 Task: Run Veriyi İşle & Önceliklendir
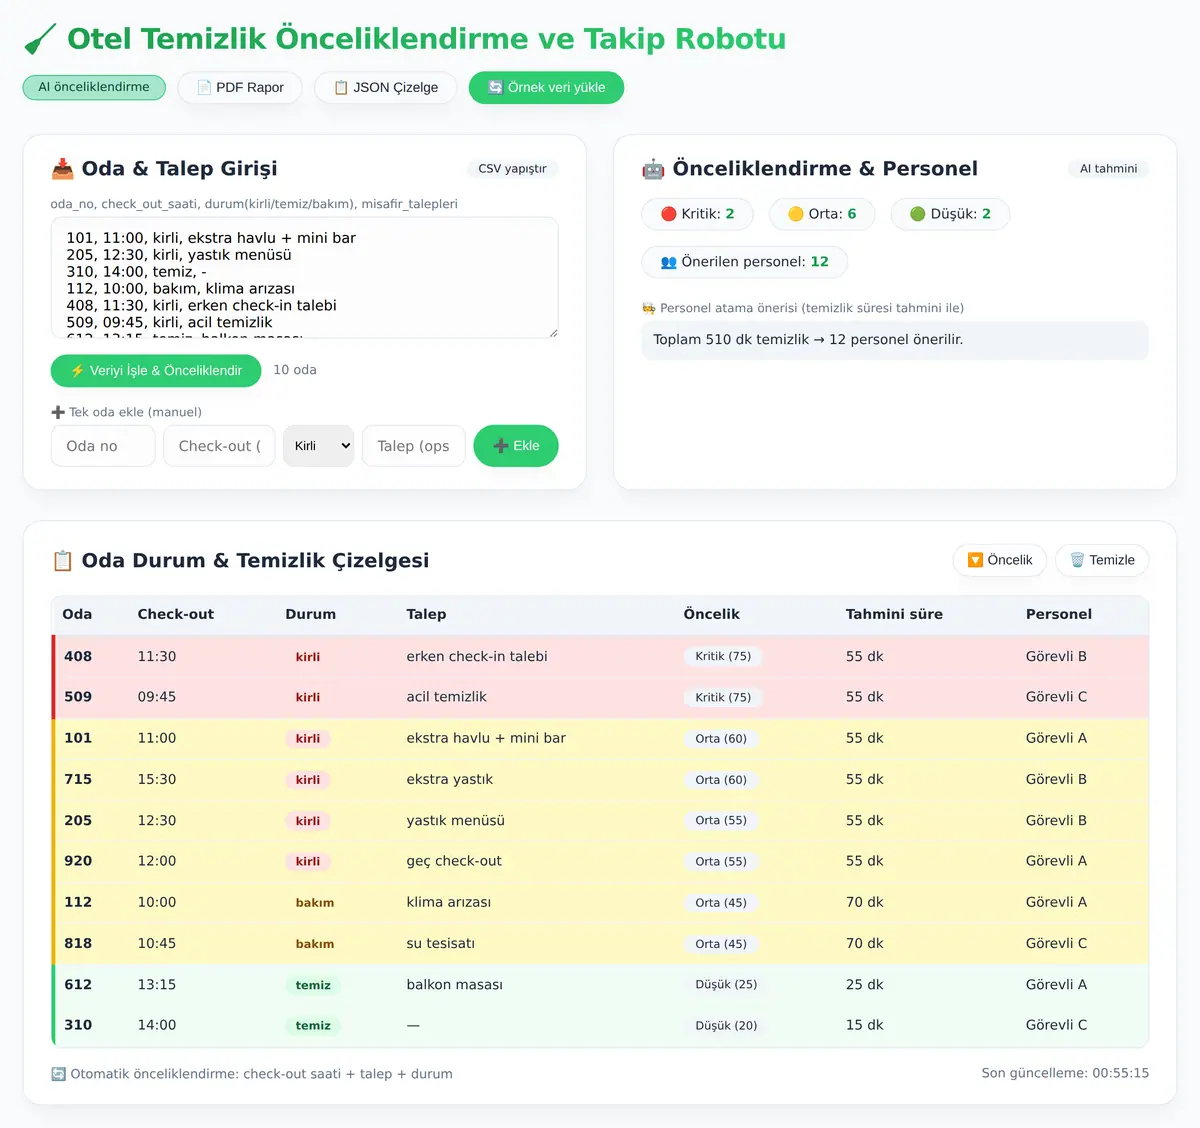[156, 370]
